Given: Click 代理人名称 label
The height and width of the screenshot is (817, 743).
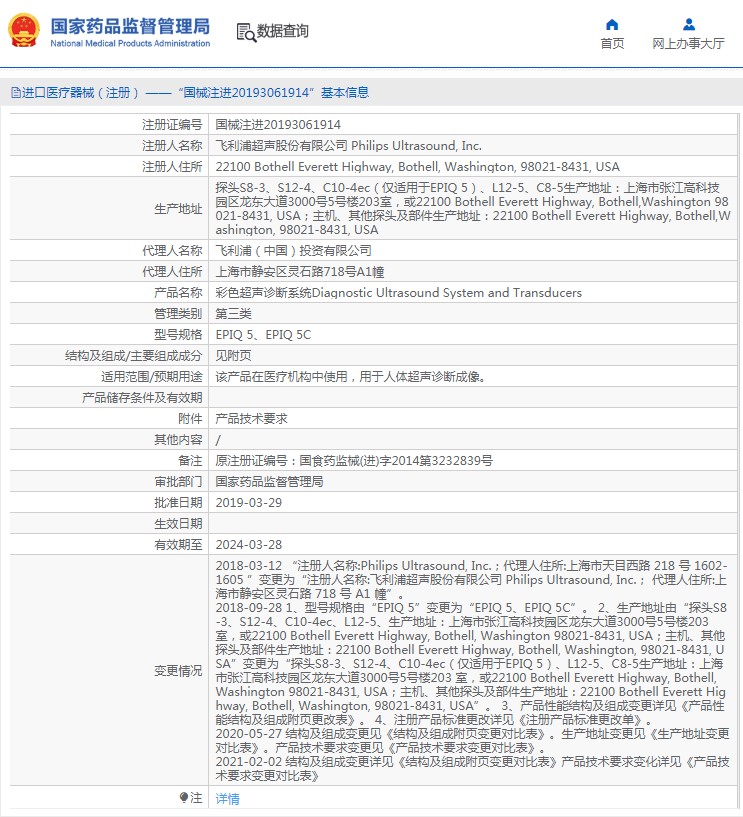Looking at the screenshot, I should [172, 251].
